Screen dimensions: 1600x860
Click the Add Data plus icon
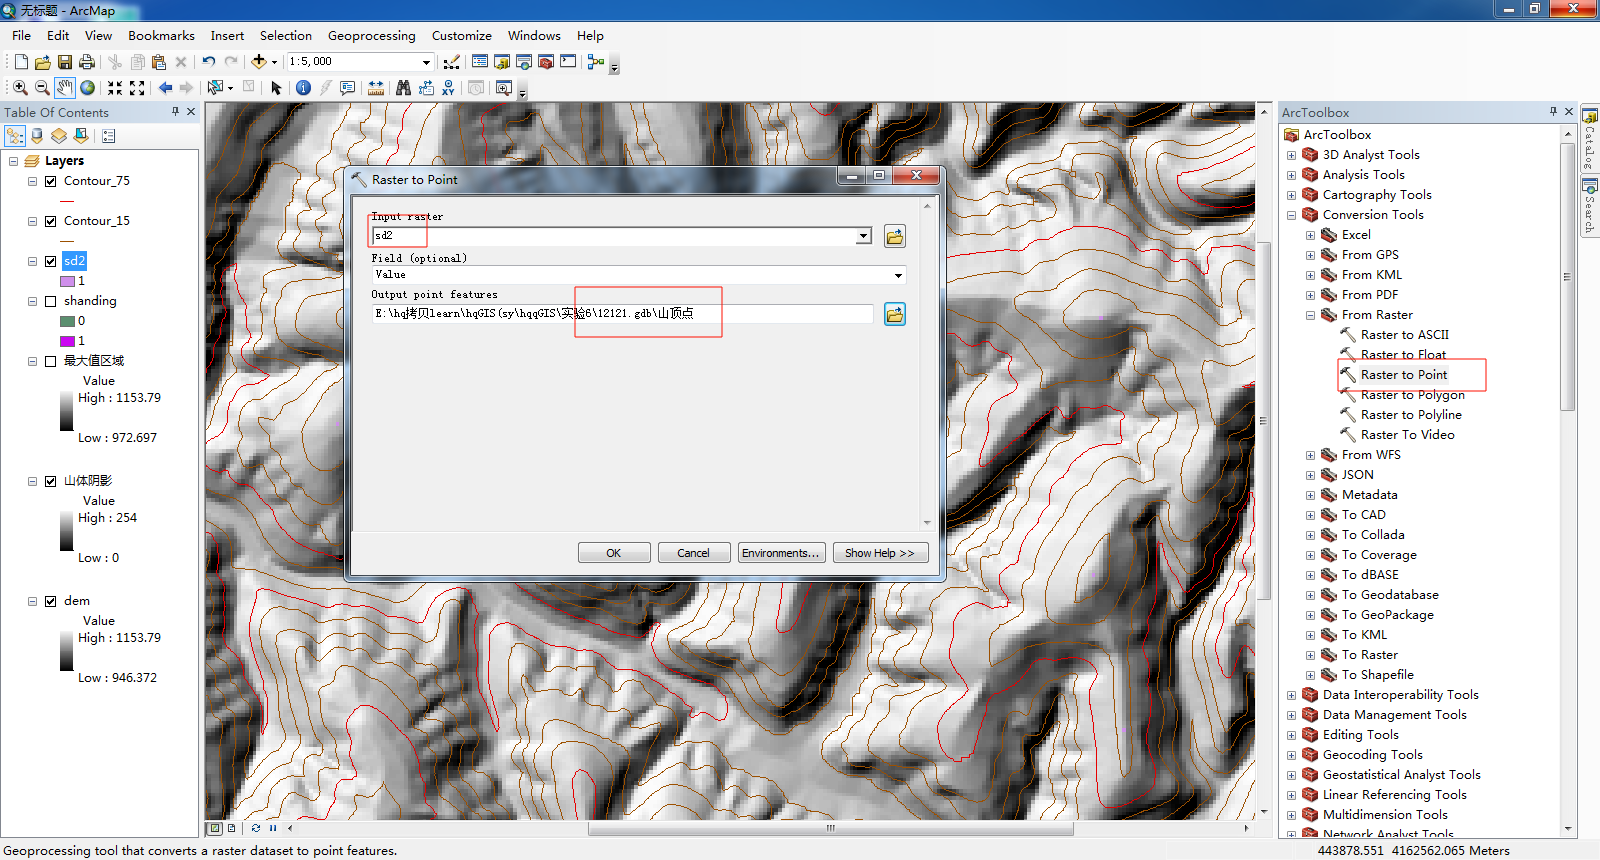click(x=259, y=62)
